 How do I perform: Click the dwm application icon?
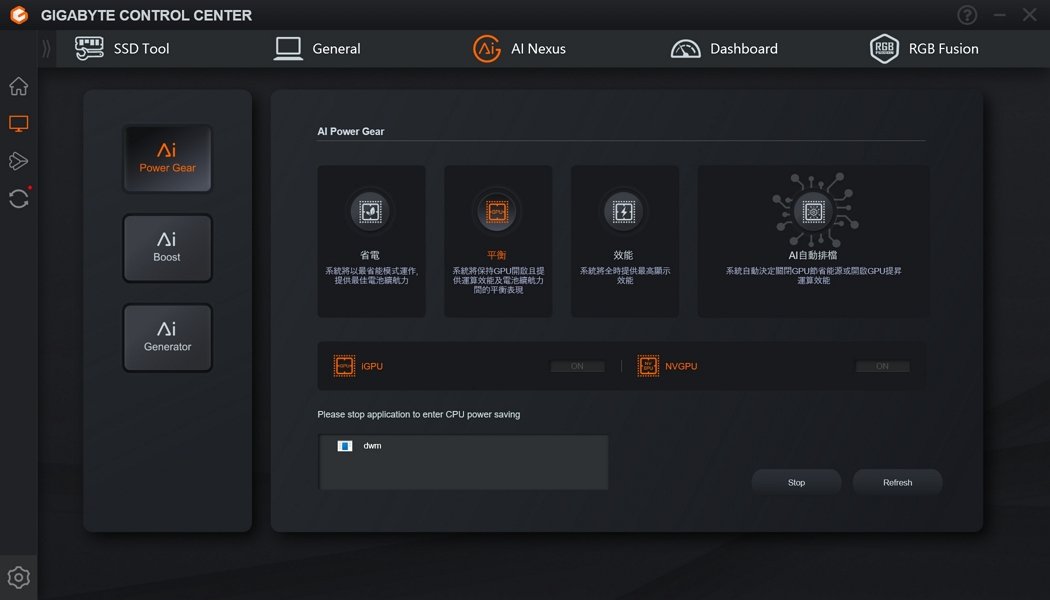345,446
